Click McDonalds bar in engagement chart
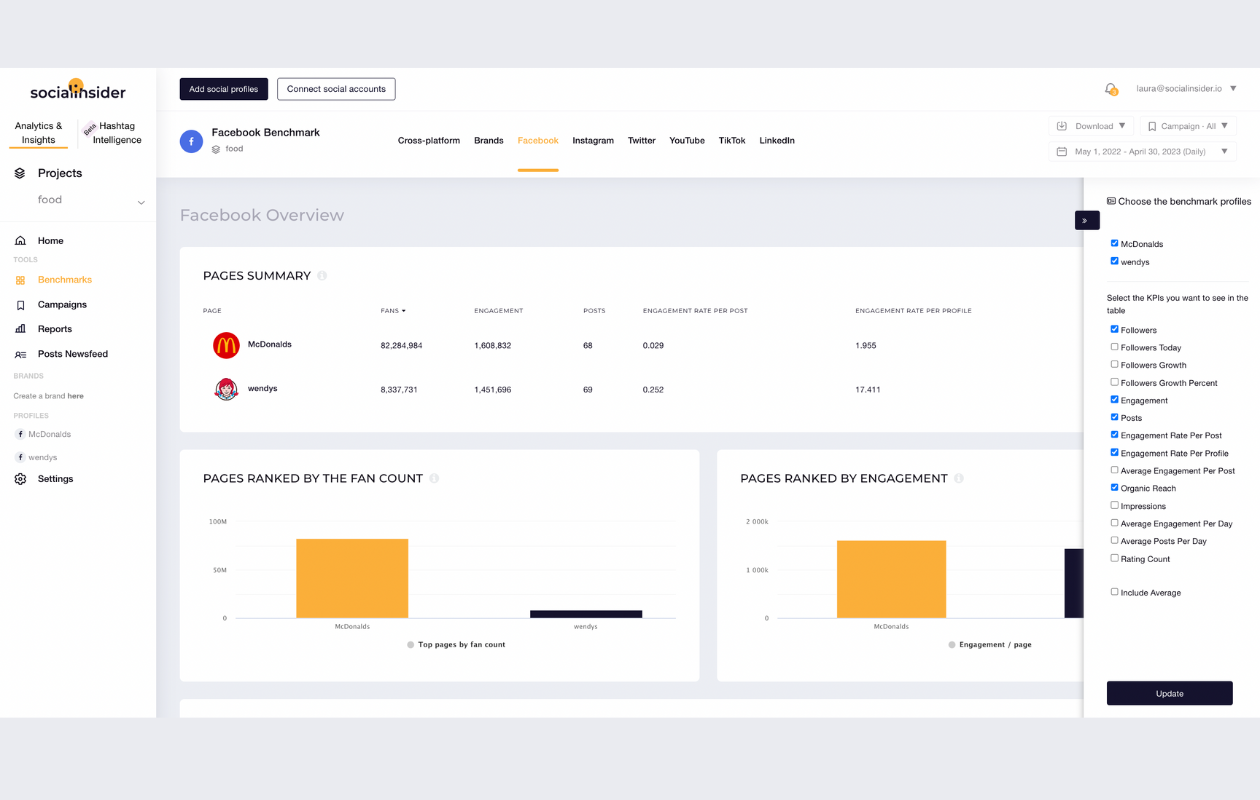Screen dimensions: 1260x800 tap(891, 579)
